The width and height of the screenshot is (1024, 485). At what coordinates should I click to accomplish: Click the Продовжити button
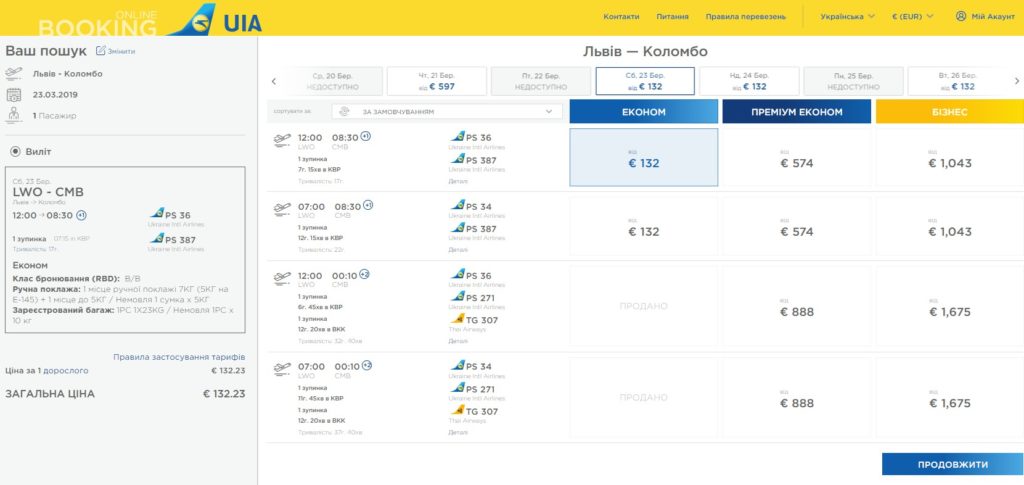(x=953, y=464)
